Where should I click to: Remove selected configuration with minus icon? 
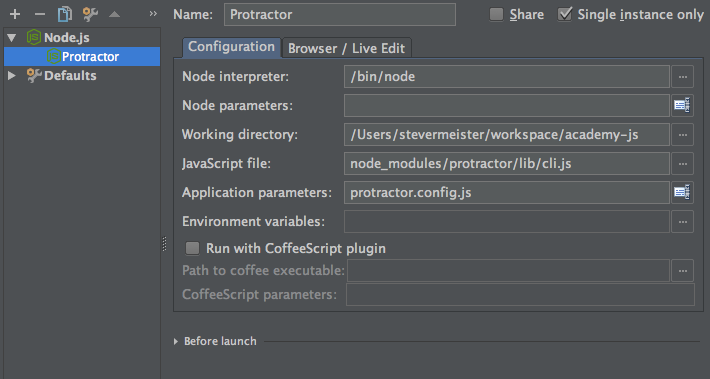point(40,14)
